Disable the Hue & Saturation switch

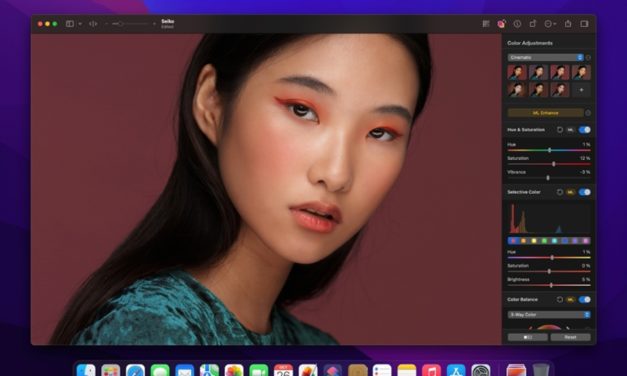(584, 130)
